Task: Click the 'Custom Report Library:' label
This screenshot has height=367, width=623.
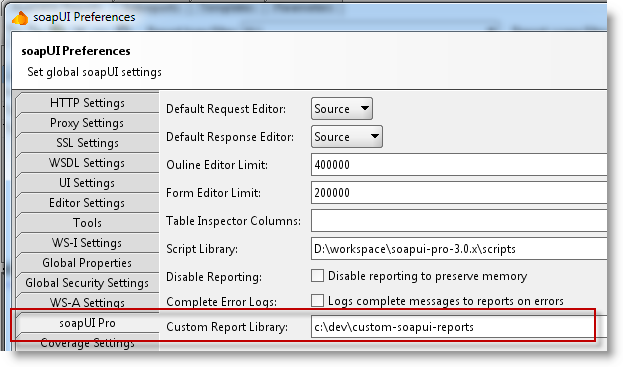Action: point(227,327)
